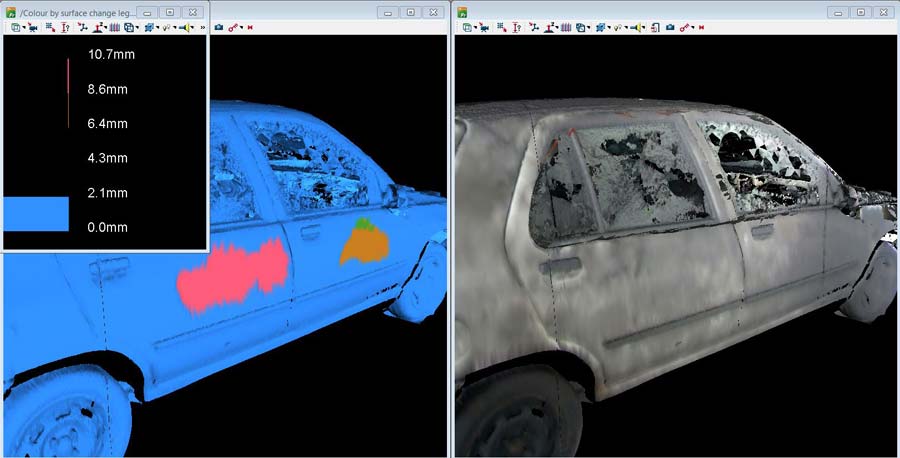Expand view type dropdown arrow in legend window
The height and width of the screenshot is (458, 900).
(x=24, y=28)
